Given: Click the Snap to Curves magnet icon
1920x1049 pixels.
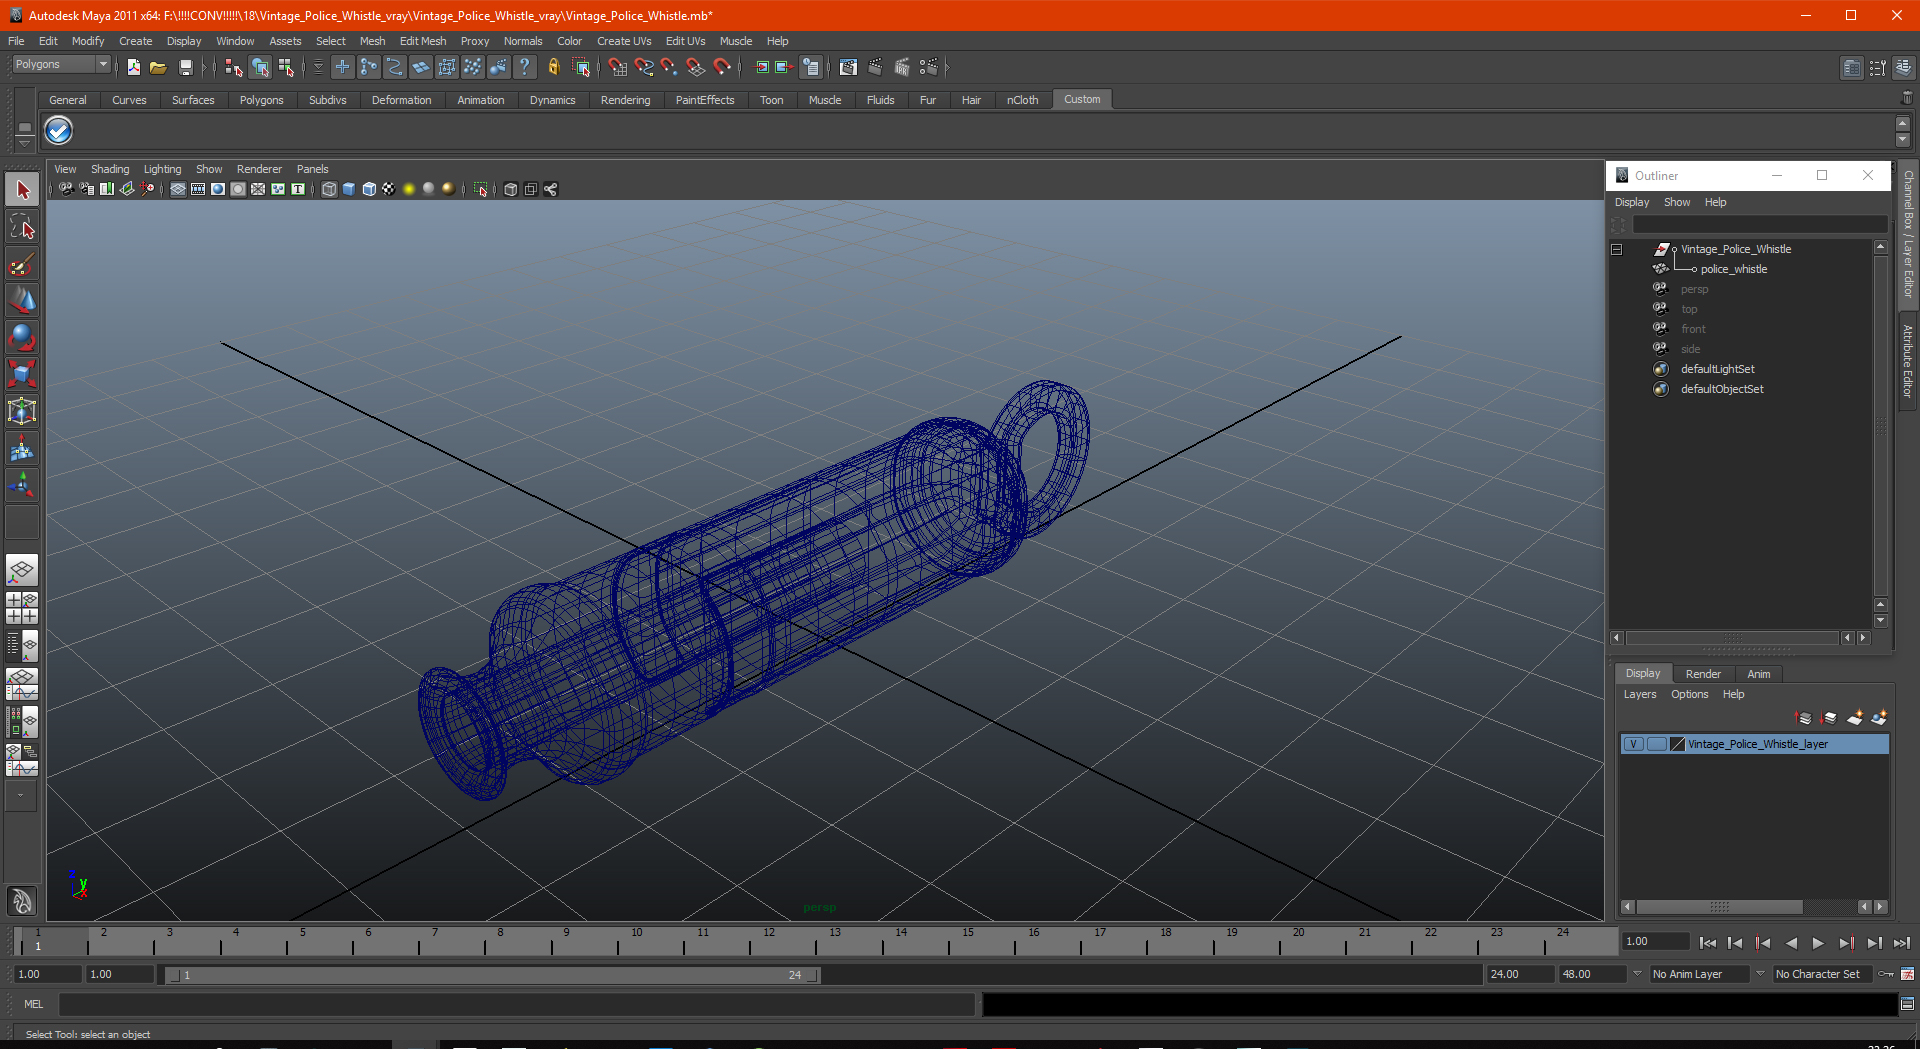Looking at the screenshot, I should tap(643, 67).
